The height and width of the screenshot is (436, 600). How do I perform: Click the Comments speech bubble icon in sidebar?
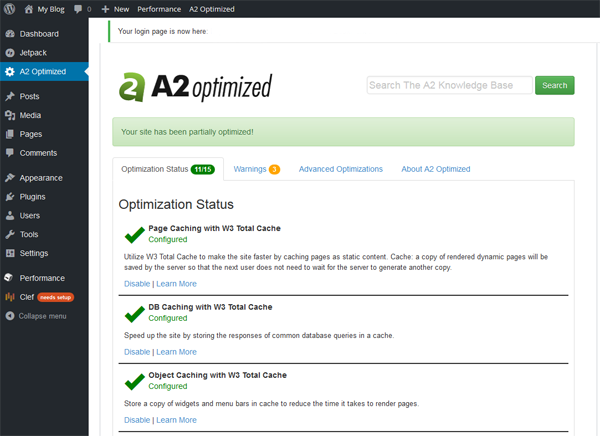pos(10,153)
